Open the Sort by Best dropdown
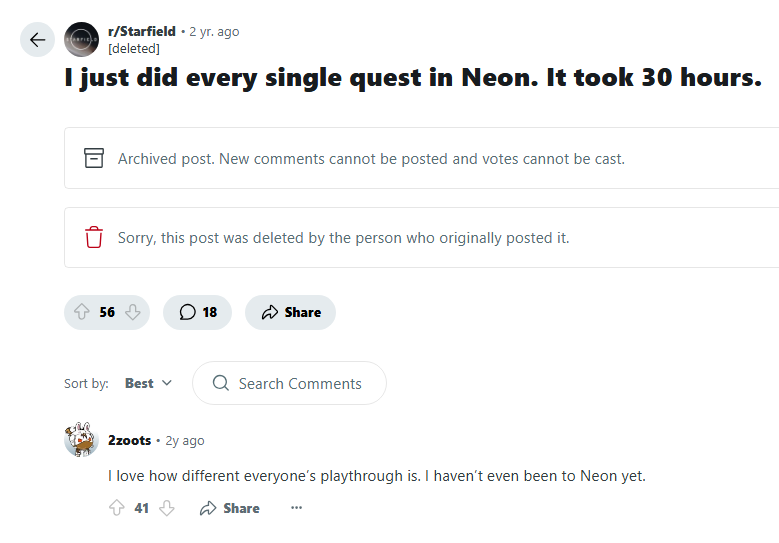The width and height of the screenshot is (779, 543). pyautogui.click(x=148, y=383)
